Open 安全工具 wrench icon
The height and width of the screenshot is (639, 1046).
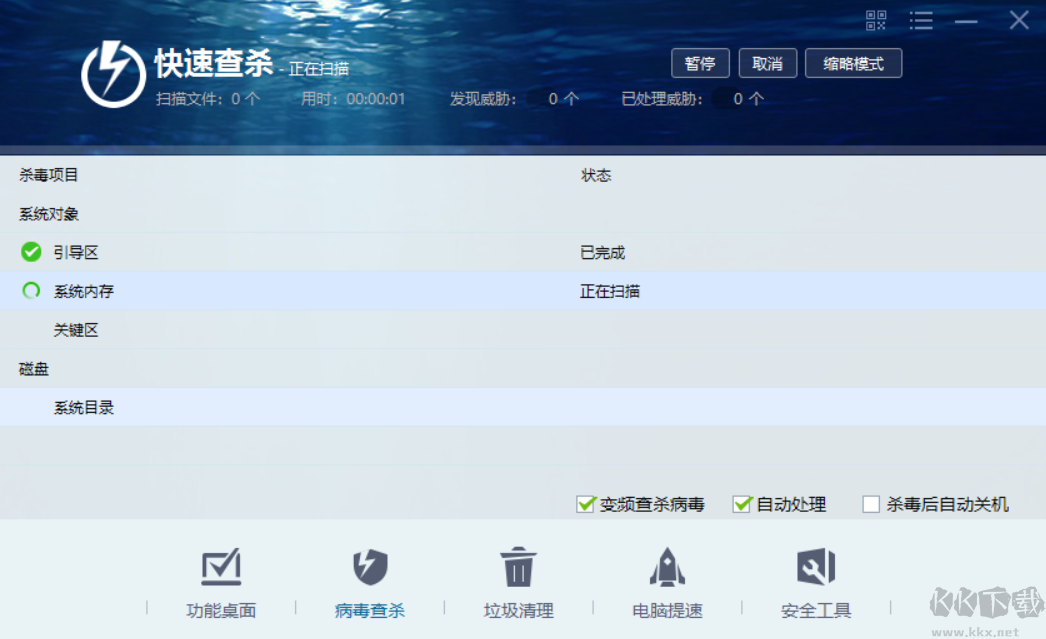click(816, 567)
